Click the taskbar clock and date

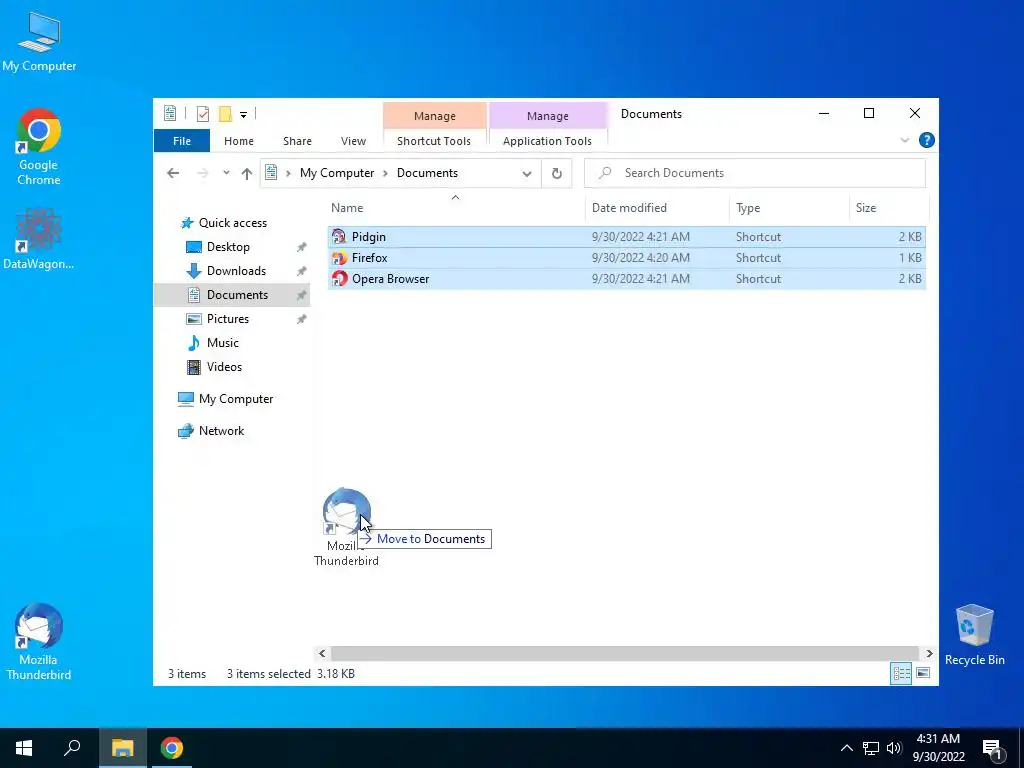pos(938,748)
